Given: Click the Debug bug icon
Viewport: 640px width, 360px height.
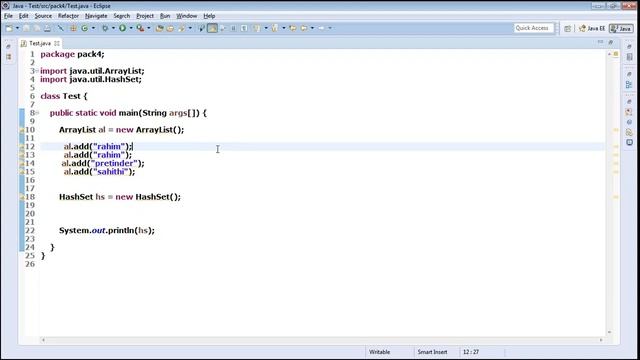Looking at the screenshot, I should click(105, 28).
